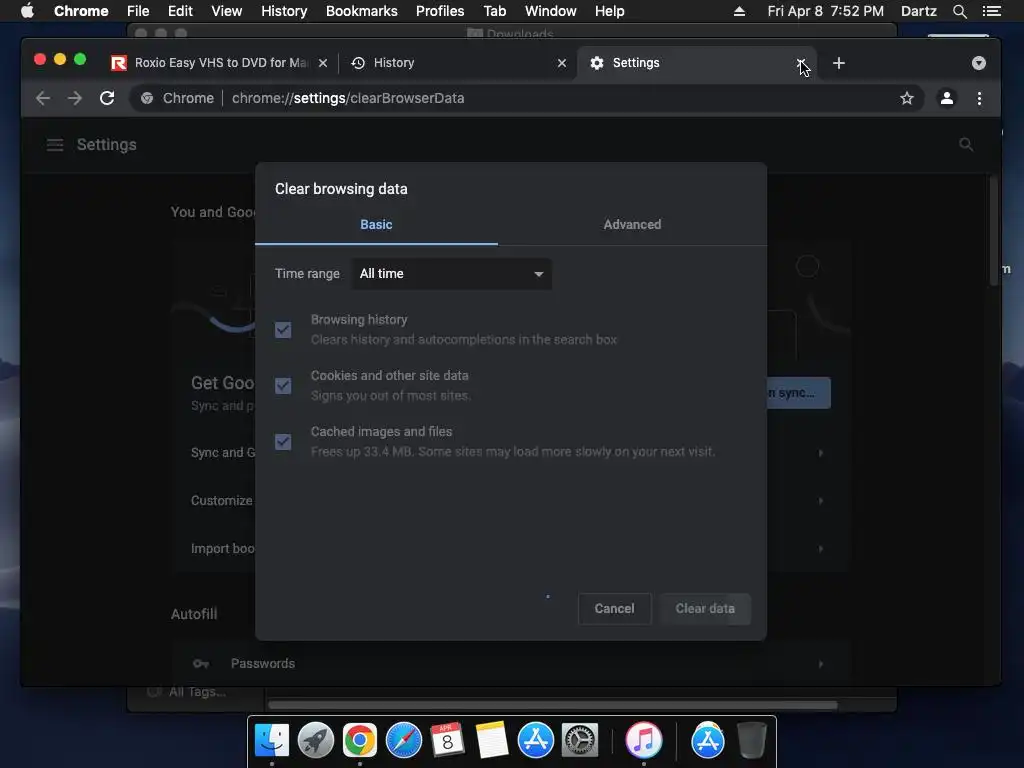Image resolution: width=1024 pixels, height=768 pixels.
Task: Open the Trash in the Dock
Action: 752,740
